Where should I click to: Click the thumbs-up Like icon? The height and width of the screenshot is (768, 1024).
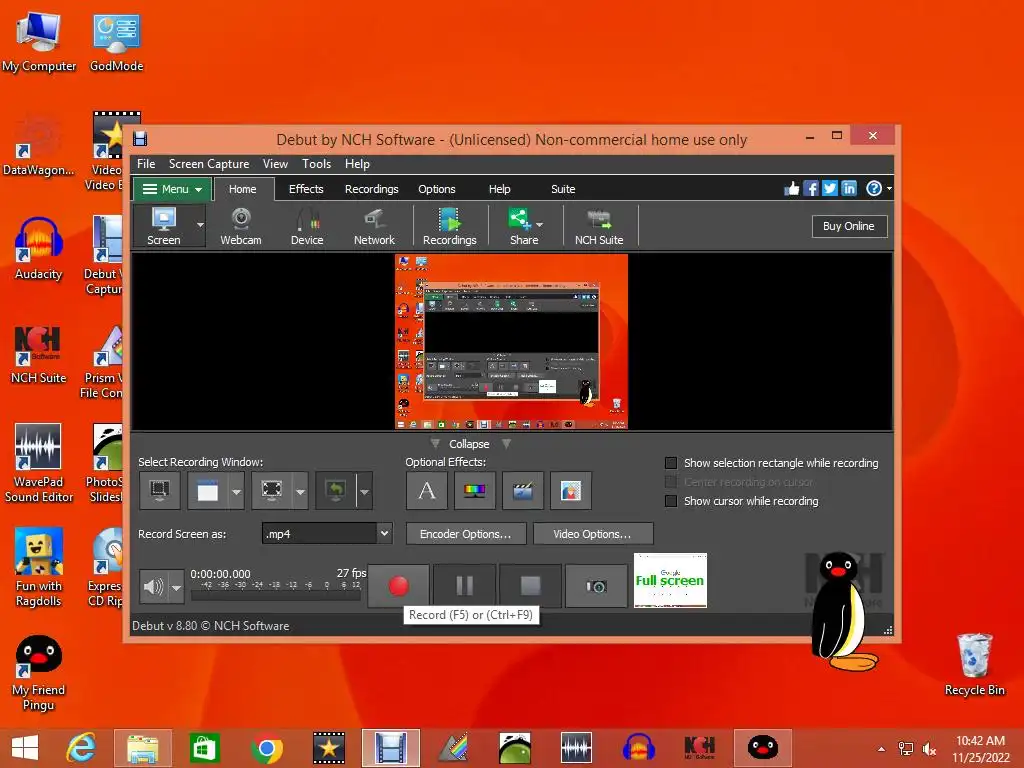tap(792, 189)
